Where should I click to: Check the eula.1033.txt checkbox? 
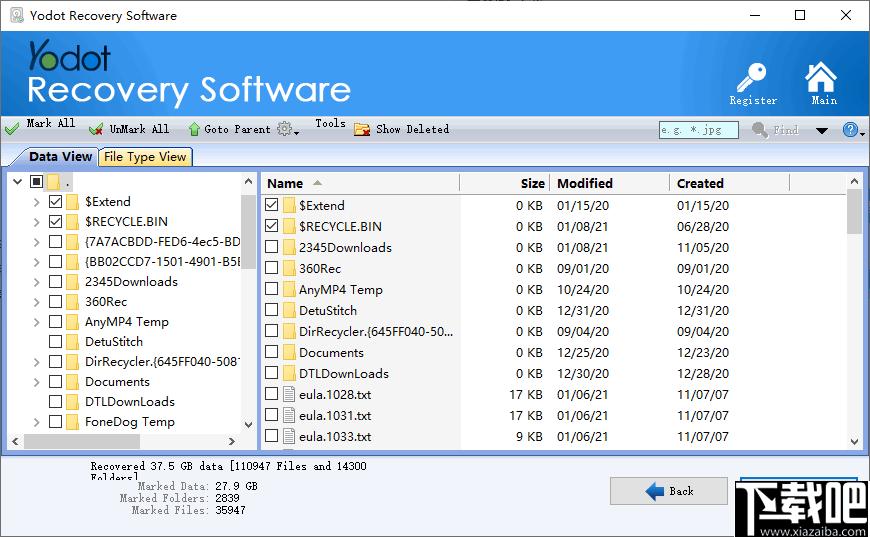[271, 436]
